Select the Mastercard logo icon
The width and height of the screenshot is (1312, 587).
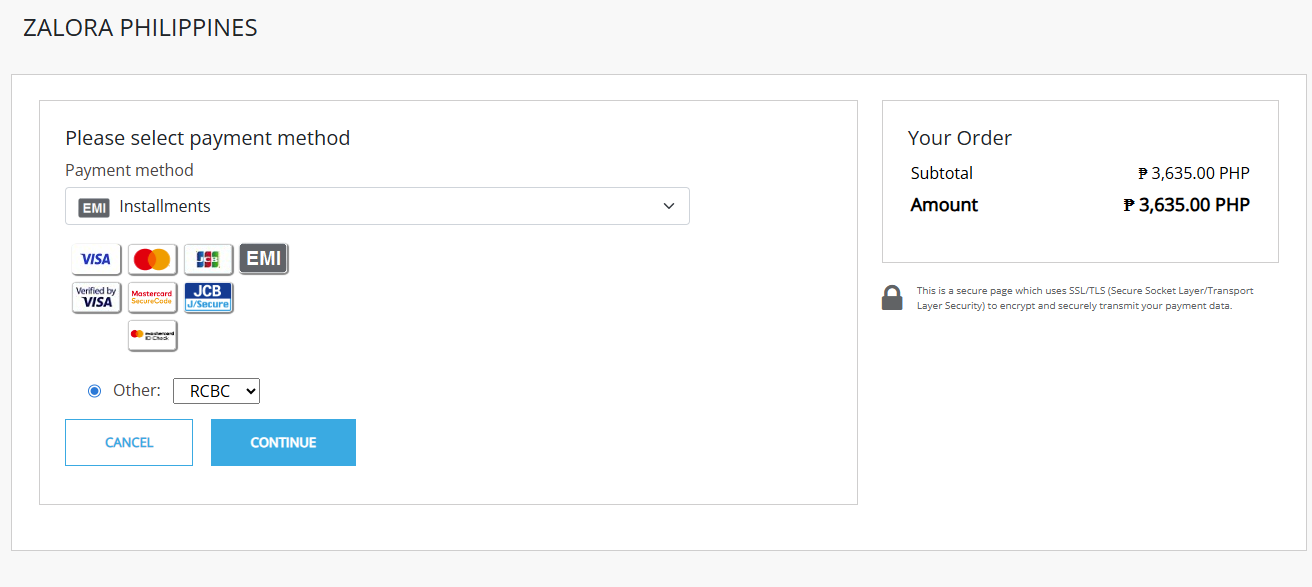[152, 259]
